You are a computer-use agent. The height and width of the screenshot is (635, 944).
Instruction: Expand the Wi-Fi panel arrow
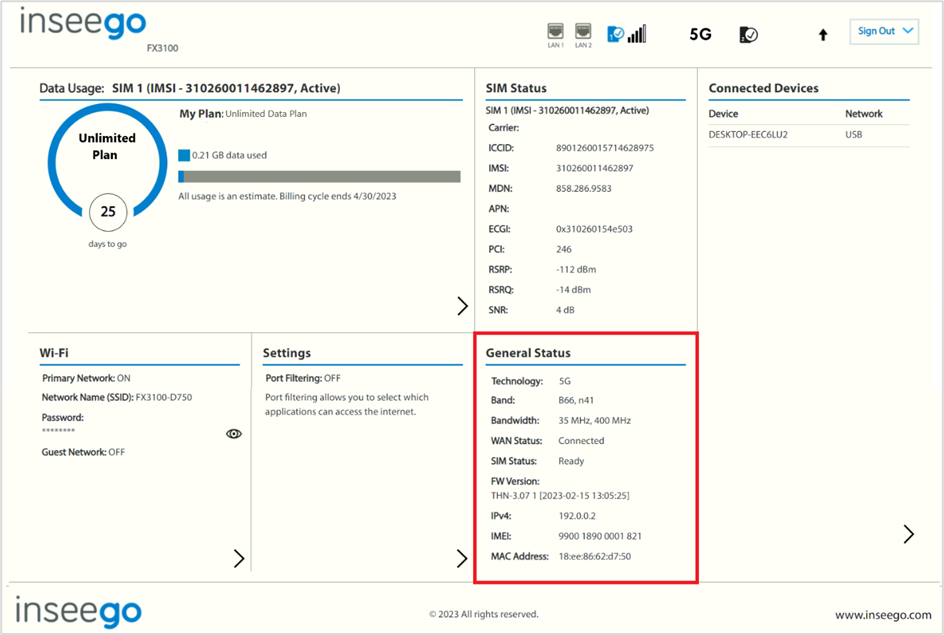238,559
